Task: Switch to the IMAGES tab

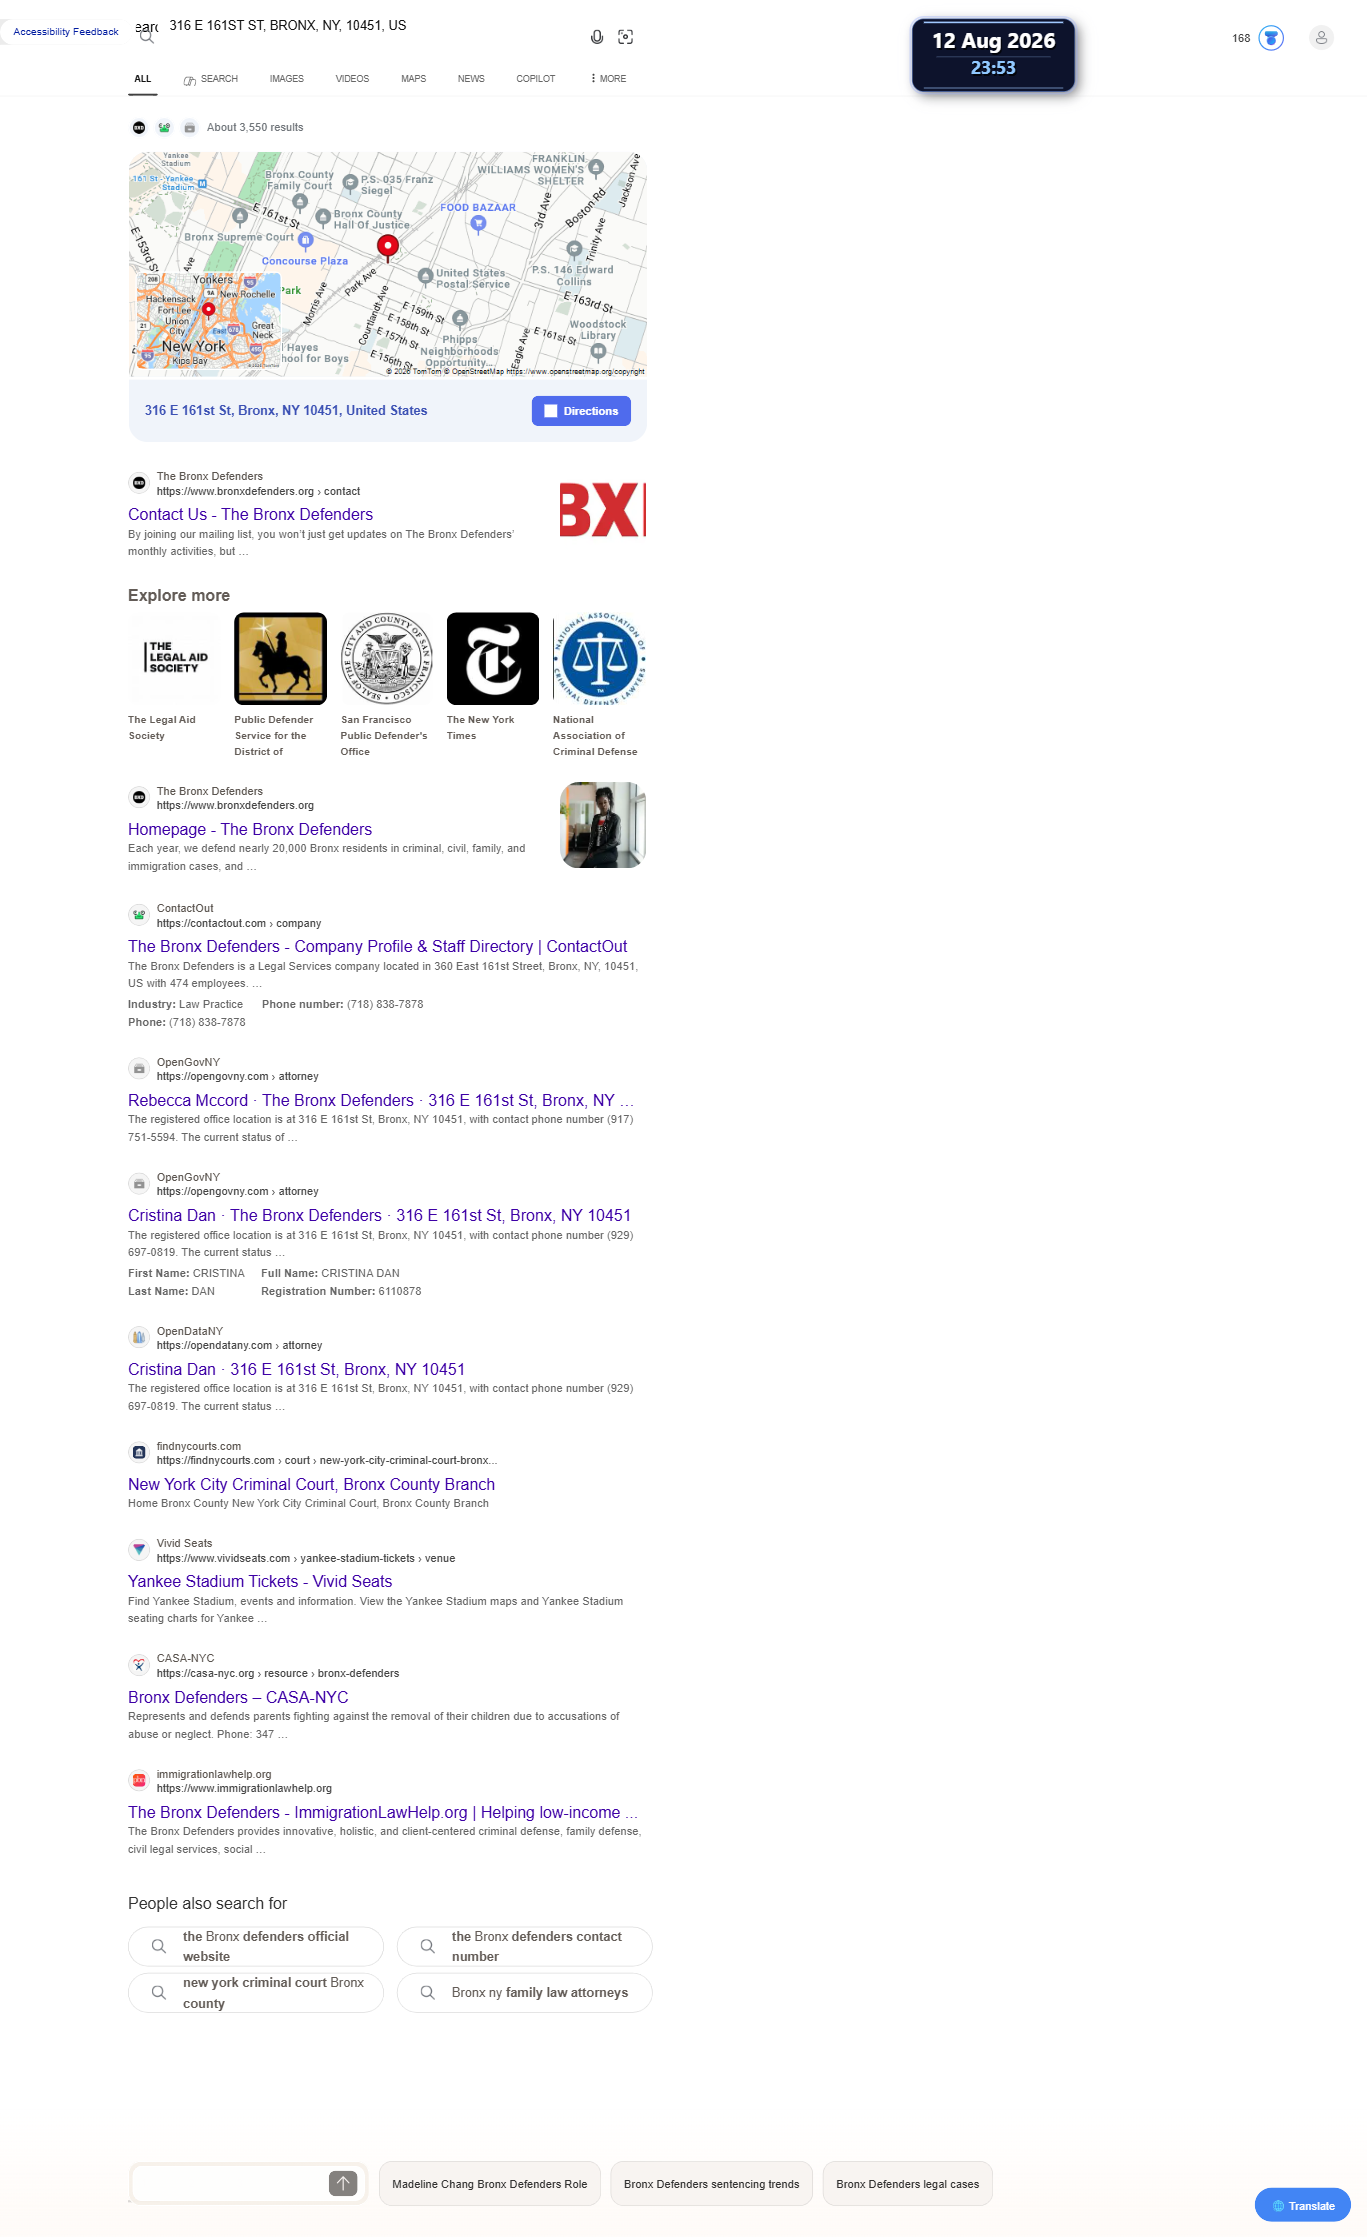Action: [x=287, y=79]
